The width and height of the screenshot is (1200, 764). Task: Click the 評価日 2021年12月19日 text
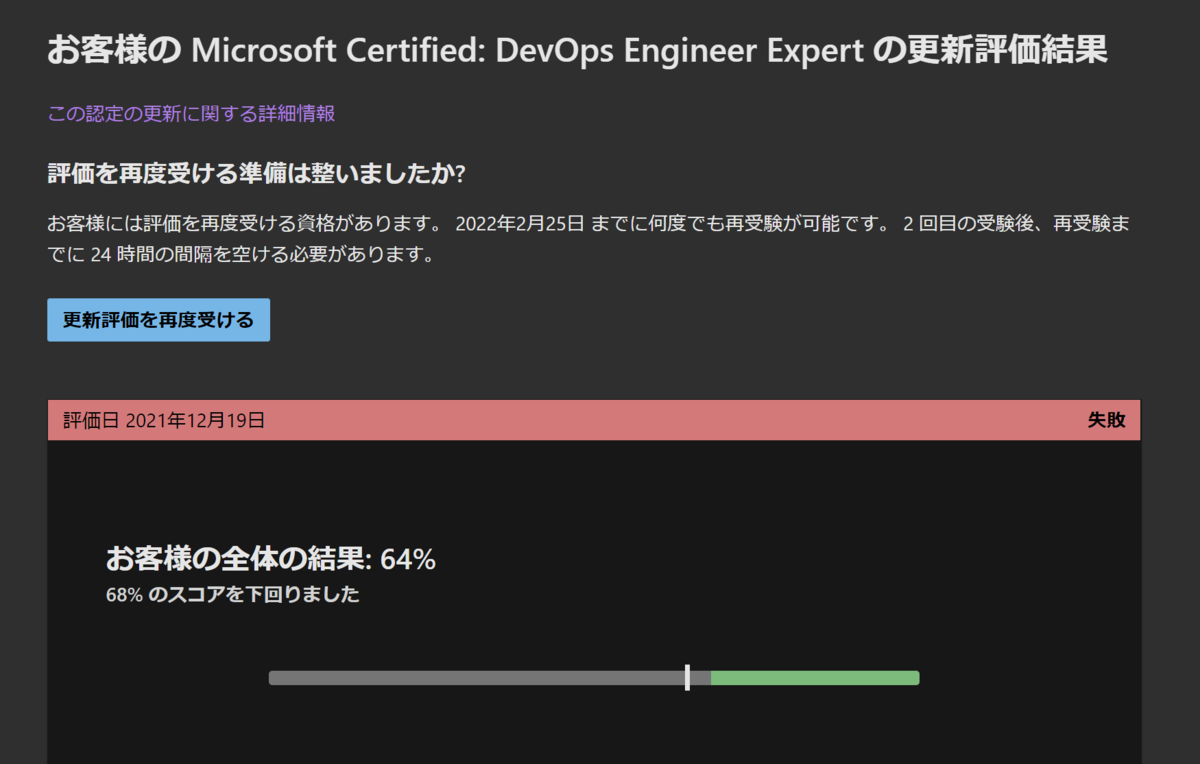[x=164, y=420]
